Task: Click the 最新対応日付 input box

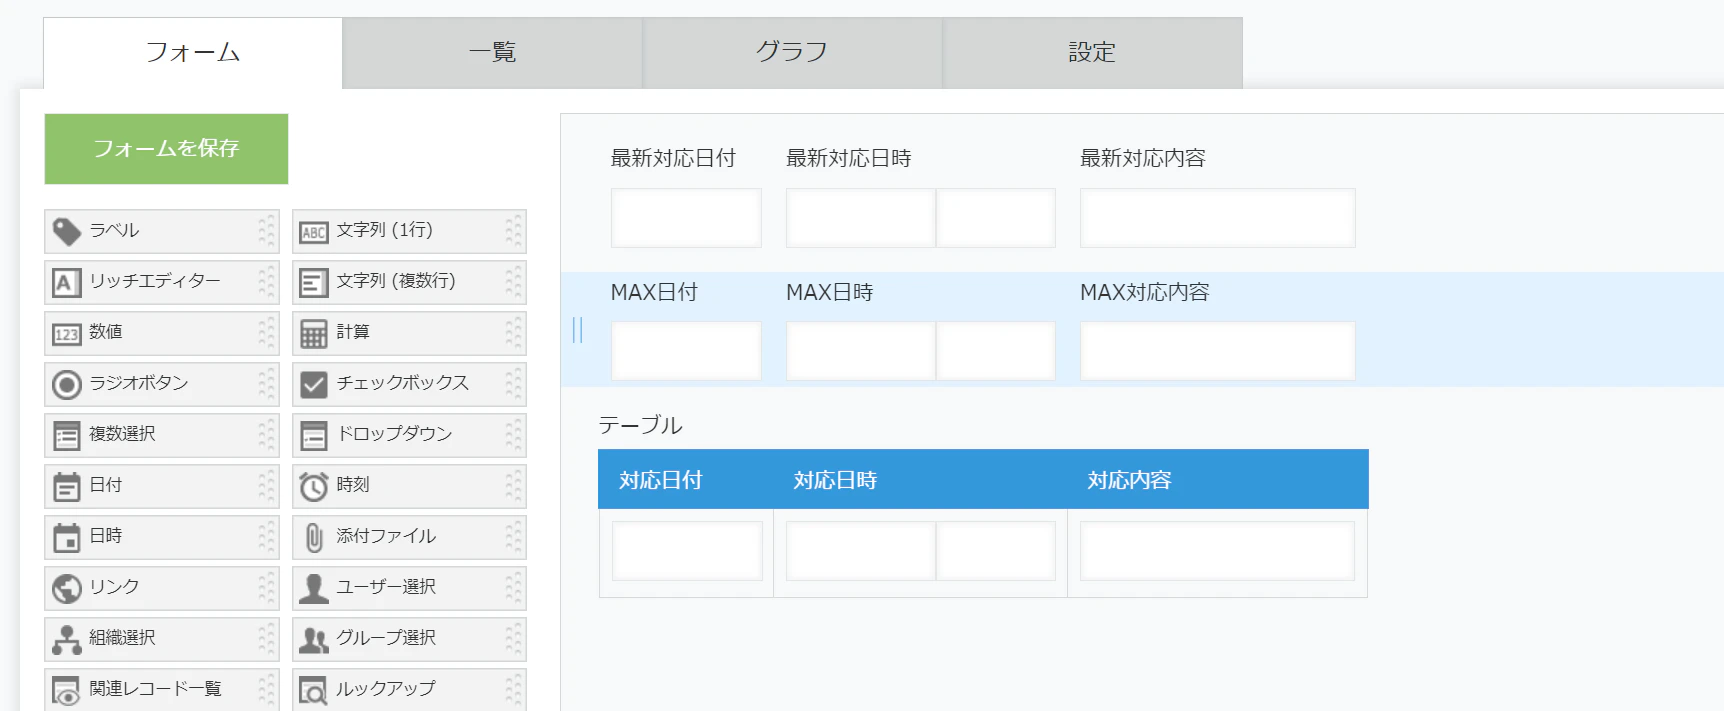Action: [x=686, y=218]
